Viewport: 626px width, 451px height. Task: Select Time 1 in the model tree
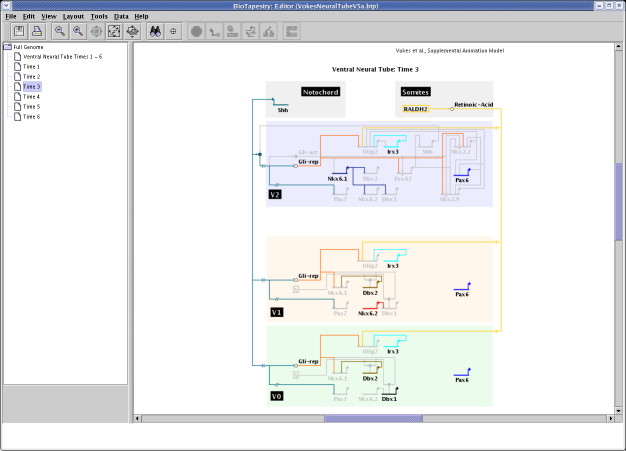pyautogui.click(x=31, y=67)
